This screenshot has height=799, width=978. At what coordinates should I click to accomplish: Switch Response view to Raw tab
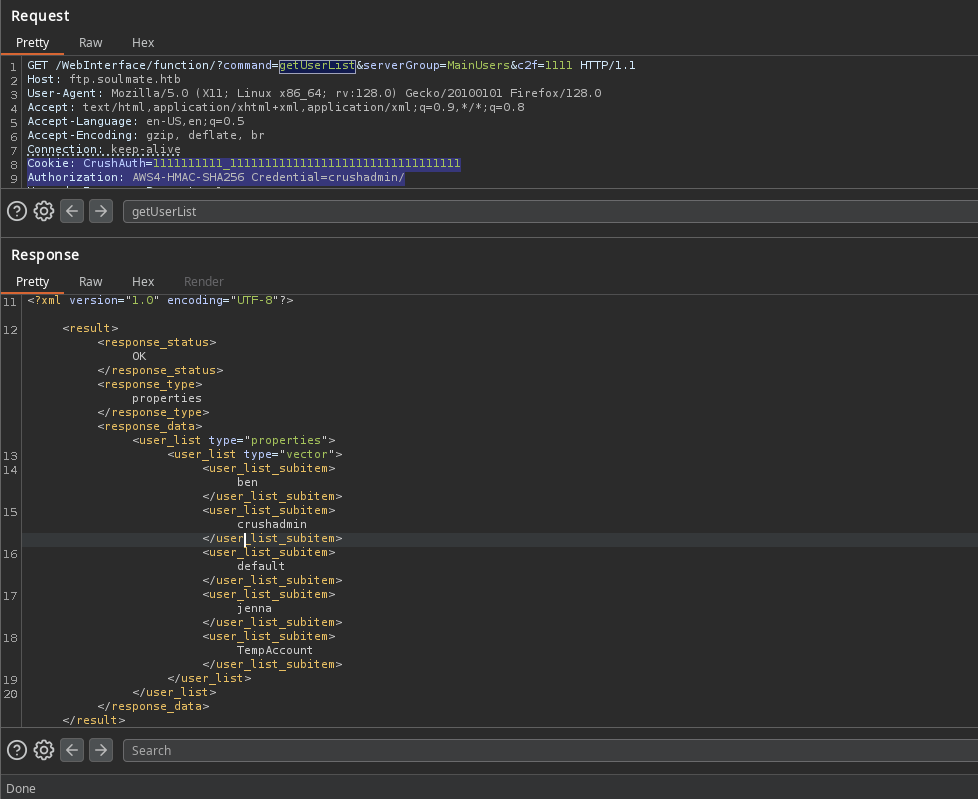coord(91,282)
